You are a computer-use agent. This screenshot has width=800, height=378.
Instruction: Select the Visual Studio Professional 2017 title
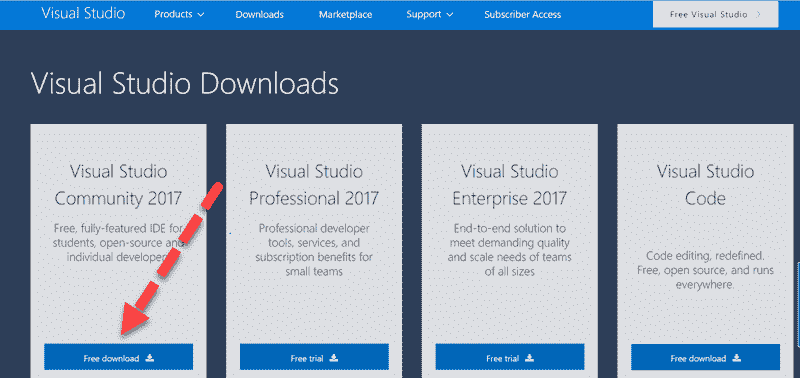click(314, 185)
